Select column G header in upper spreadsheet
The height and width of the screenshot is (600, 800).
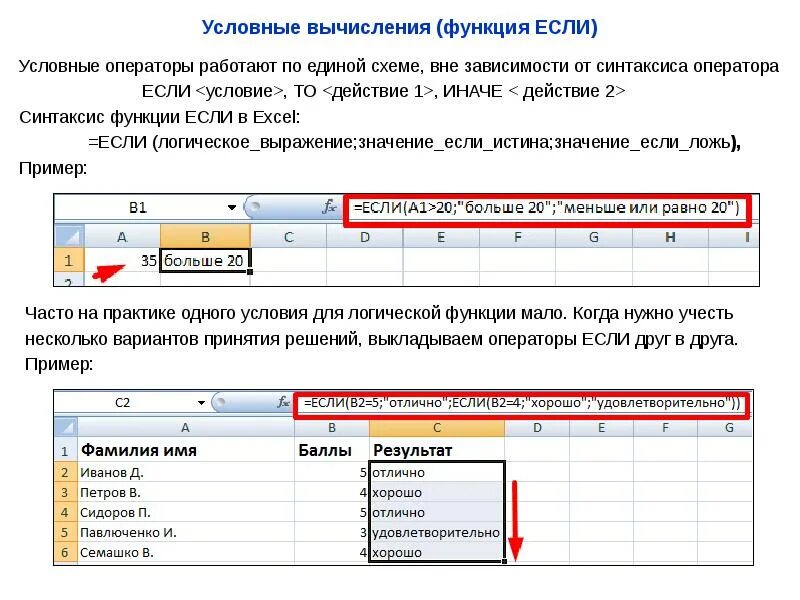tap(594, 237)
